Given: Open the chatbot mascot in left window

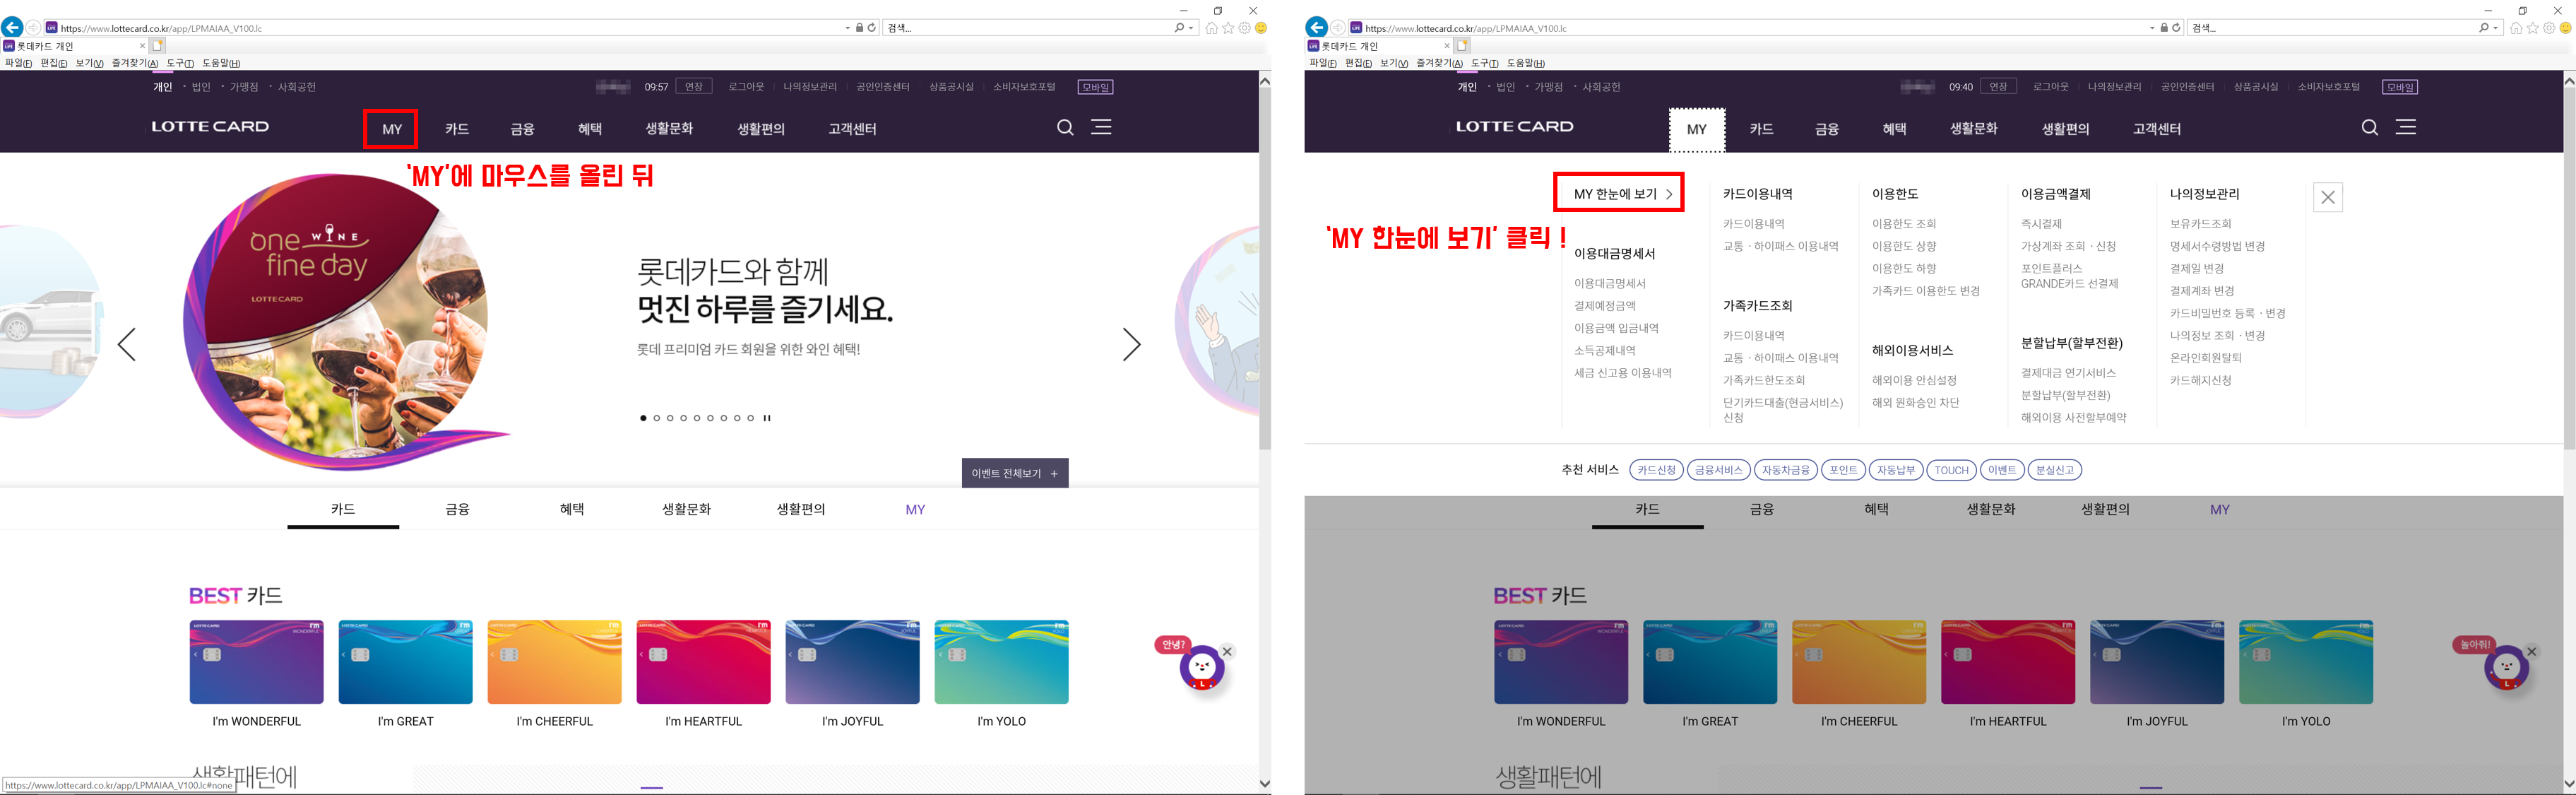Looking at the screenshot, I should (1201, 668).
